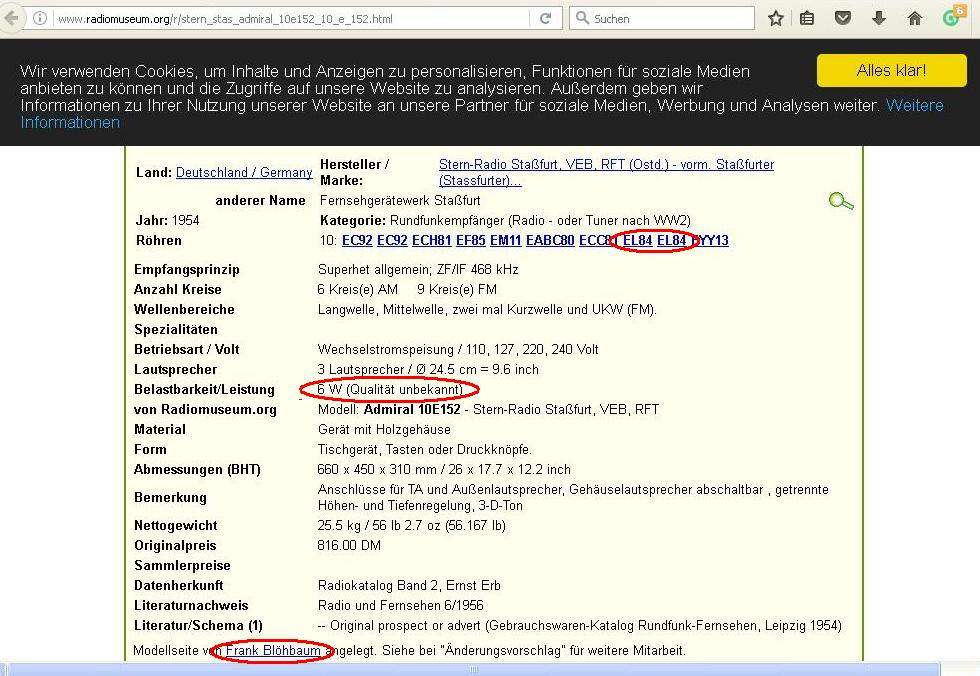Image resolution: width=980 pixels, height=676 pixels.
Task: Select the 'Radio und Fernsehen 6/1956' text
Action: 400,605
